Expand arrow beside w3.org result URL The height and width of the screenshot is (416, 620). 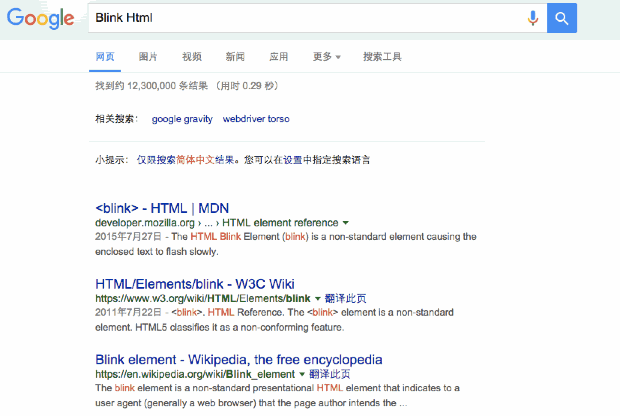click(x=318, y=299)
